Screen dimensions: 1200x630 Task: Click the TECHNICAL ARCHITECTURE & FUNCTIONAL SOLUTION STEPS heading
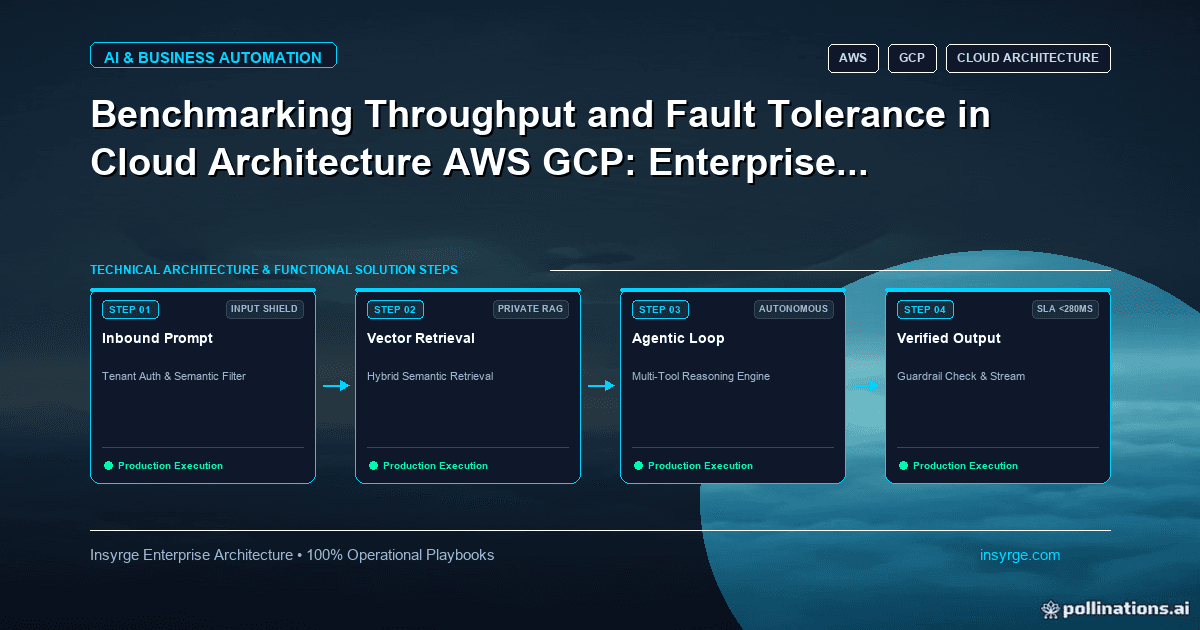click(274, 270)
